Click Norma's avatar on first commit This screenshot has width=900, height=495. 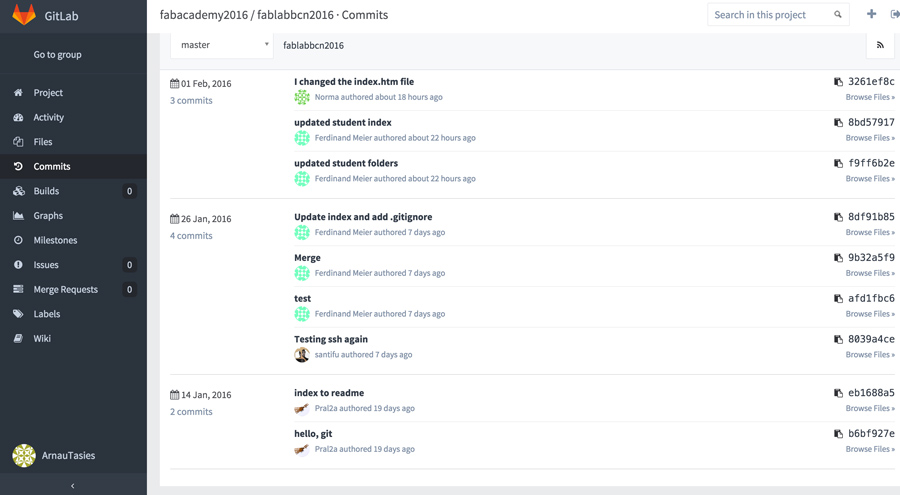tap(302, 98)
